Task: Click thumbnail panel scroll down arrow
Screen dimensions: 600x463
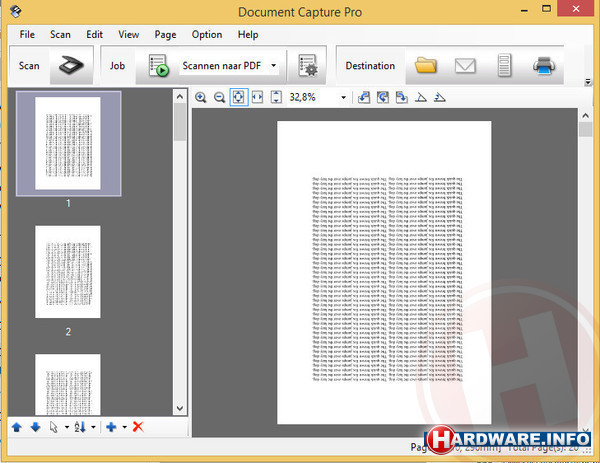Action: [x=180, y=408]
